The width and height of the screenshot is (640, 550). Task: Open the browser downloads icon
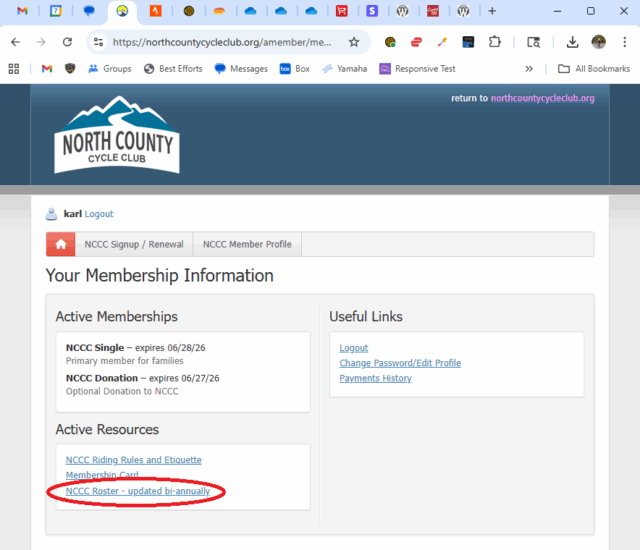point(572,42)
